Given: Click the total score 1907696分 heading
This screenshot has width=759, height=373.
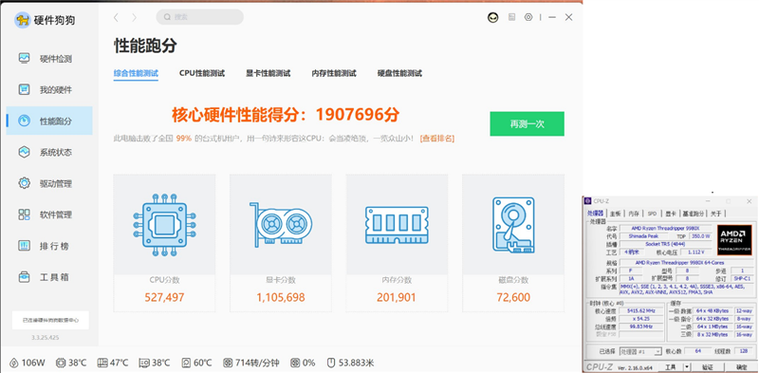Looking at the screenshot, I should coord(286,115).
